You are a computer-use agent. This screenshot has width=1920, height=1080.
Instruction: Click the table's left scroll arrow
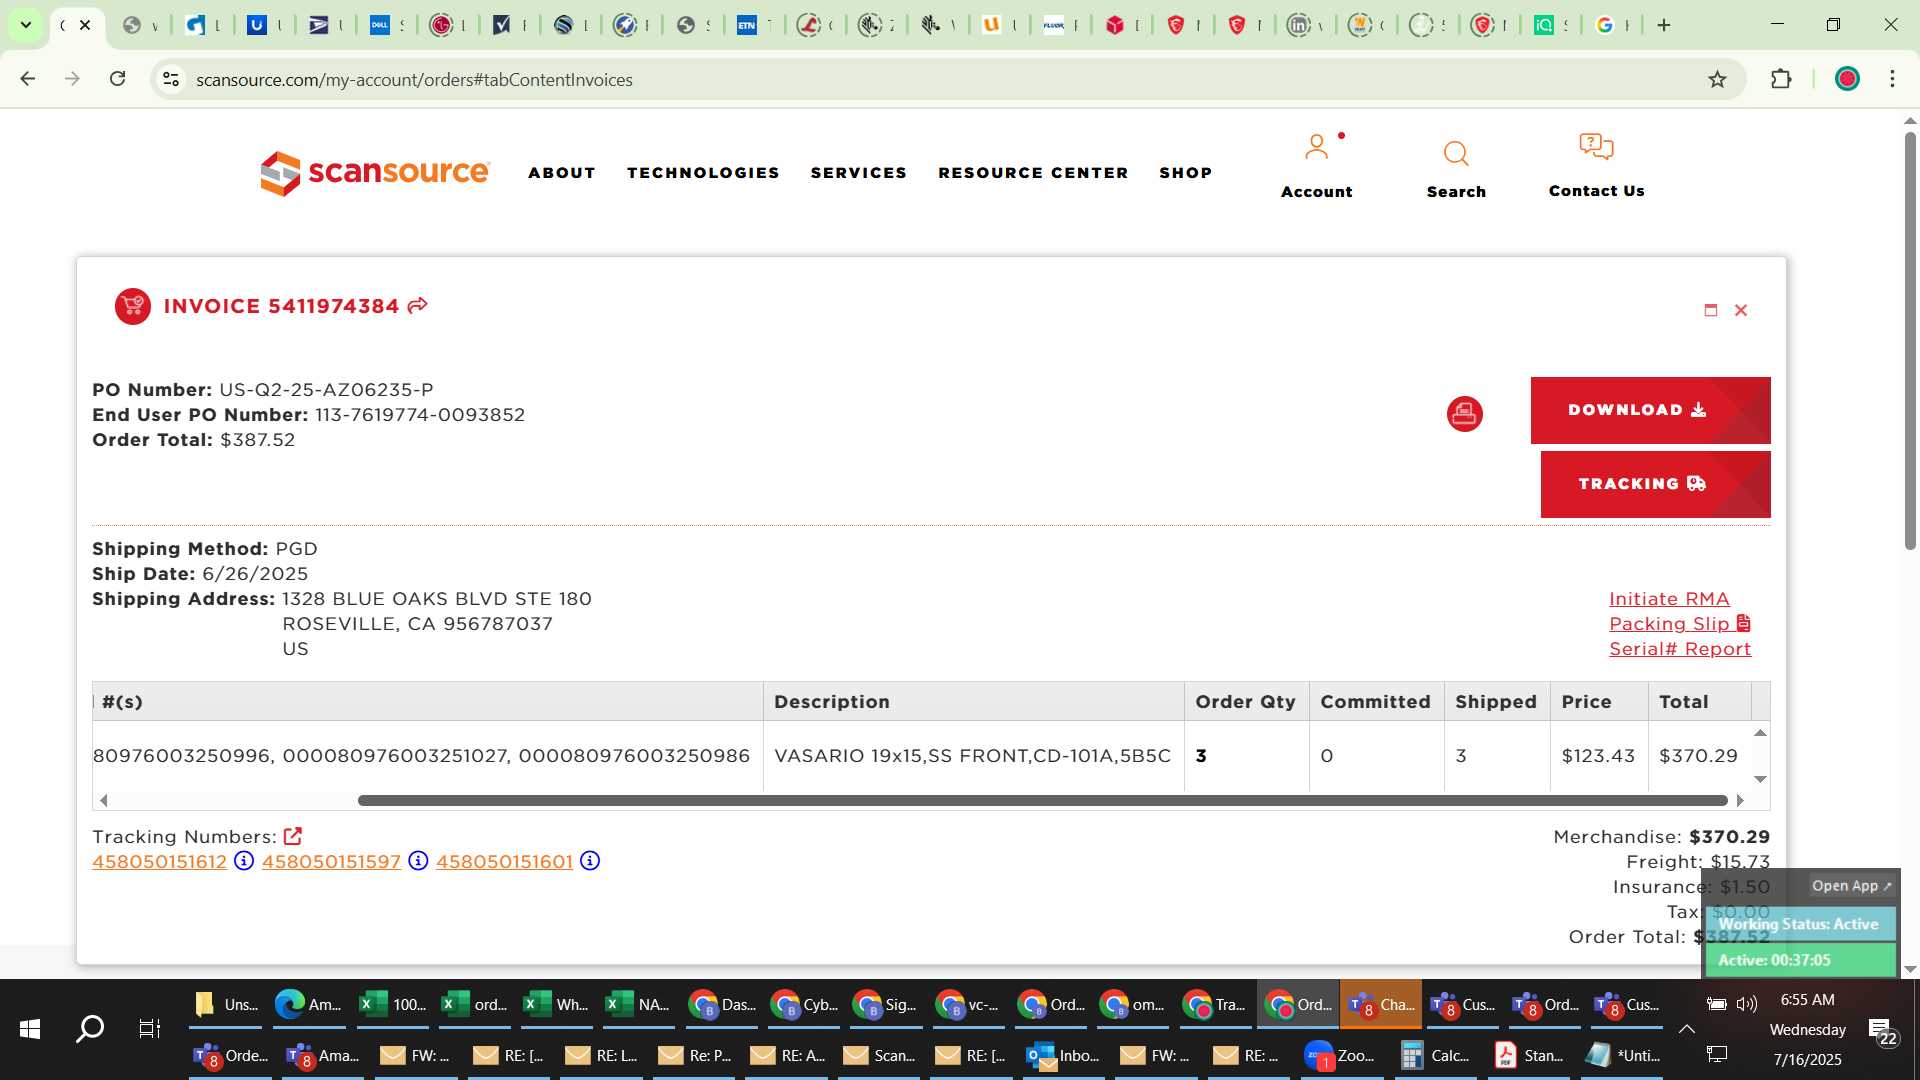point(103,800)
